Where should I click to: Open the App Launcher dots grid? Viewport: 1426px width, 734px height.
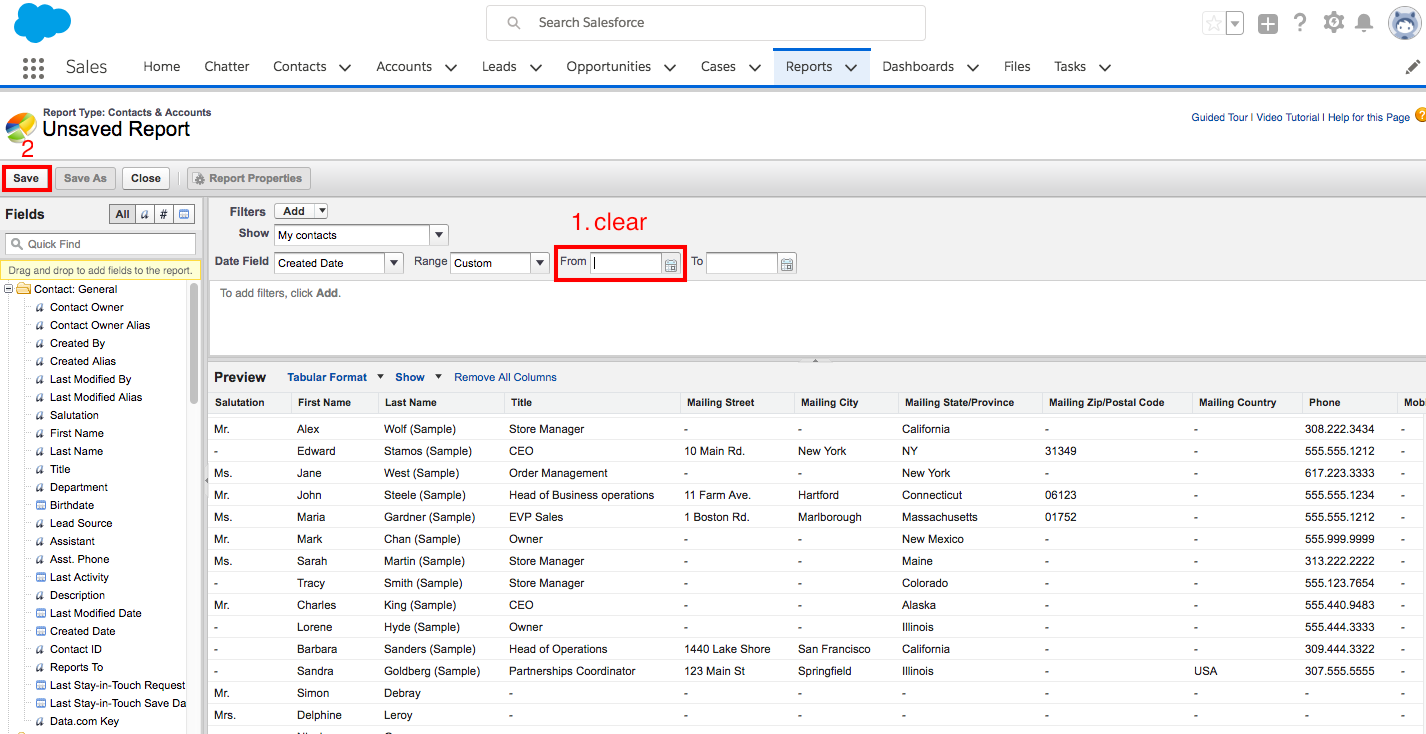click(33, 67)
